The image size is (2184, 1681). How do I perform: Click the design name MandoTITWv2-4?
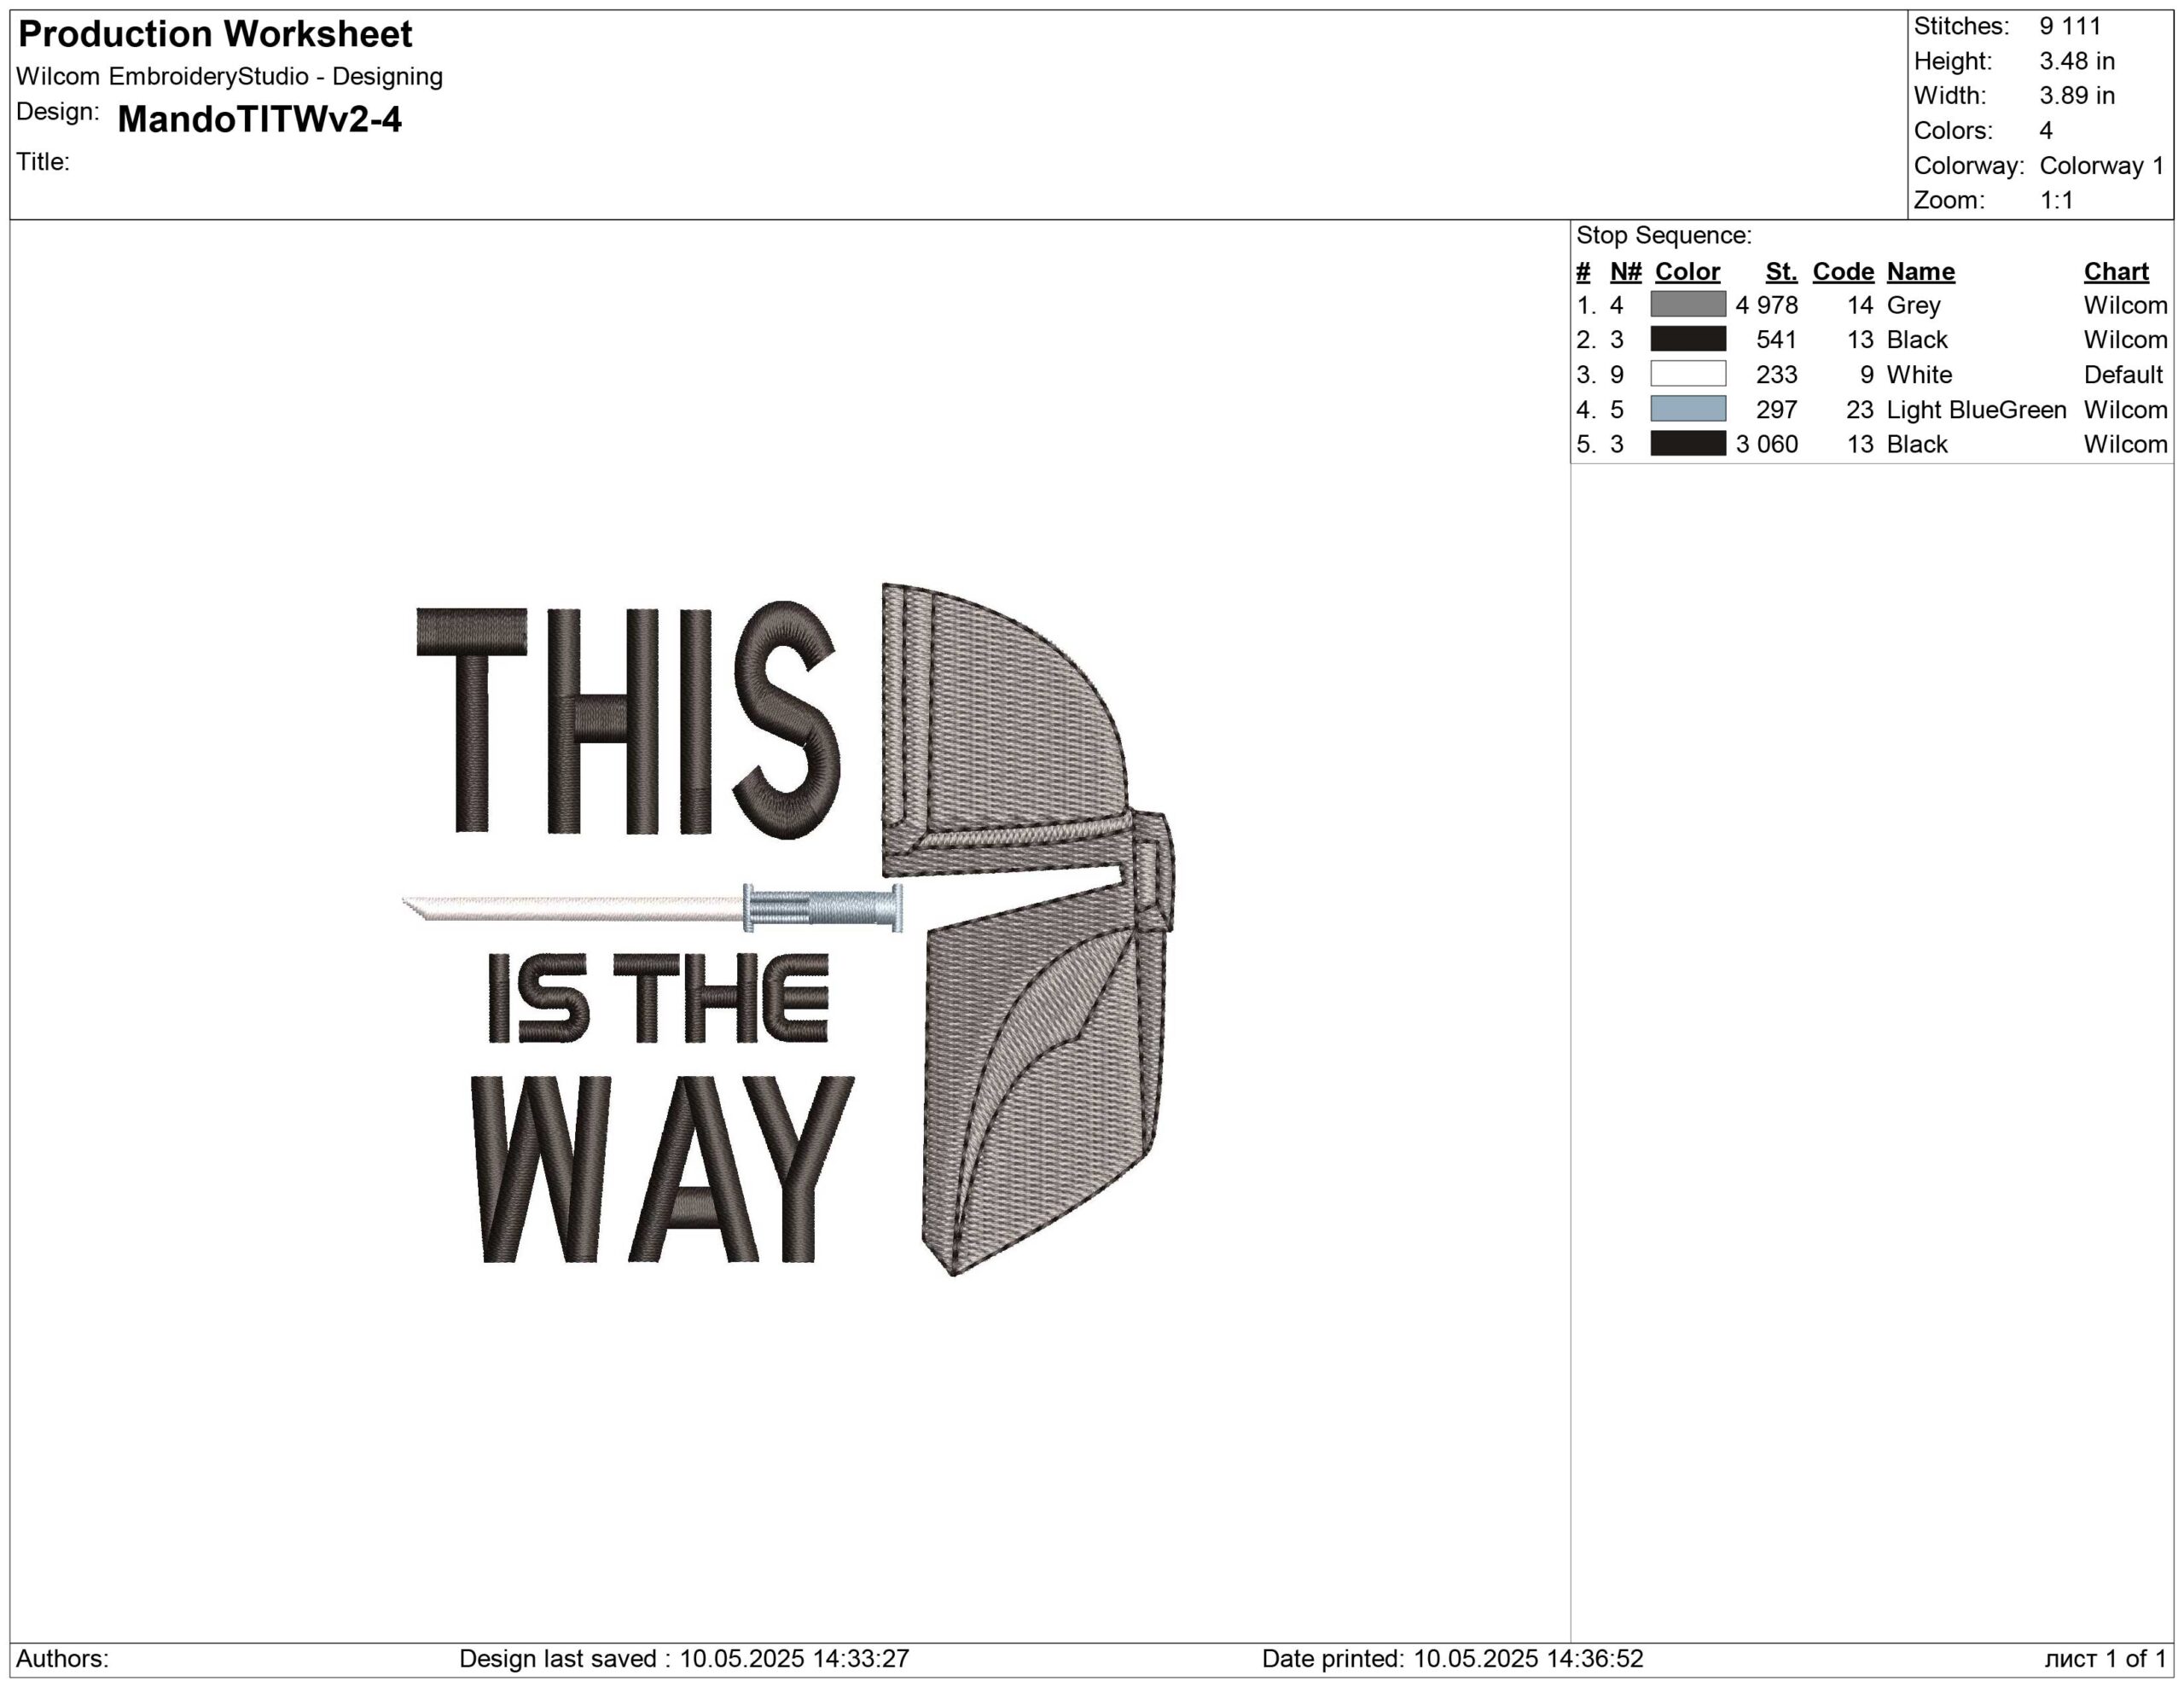(x=259, y=119)
